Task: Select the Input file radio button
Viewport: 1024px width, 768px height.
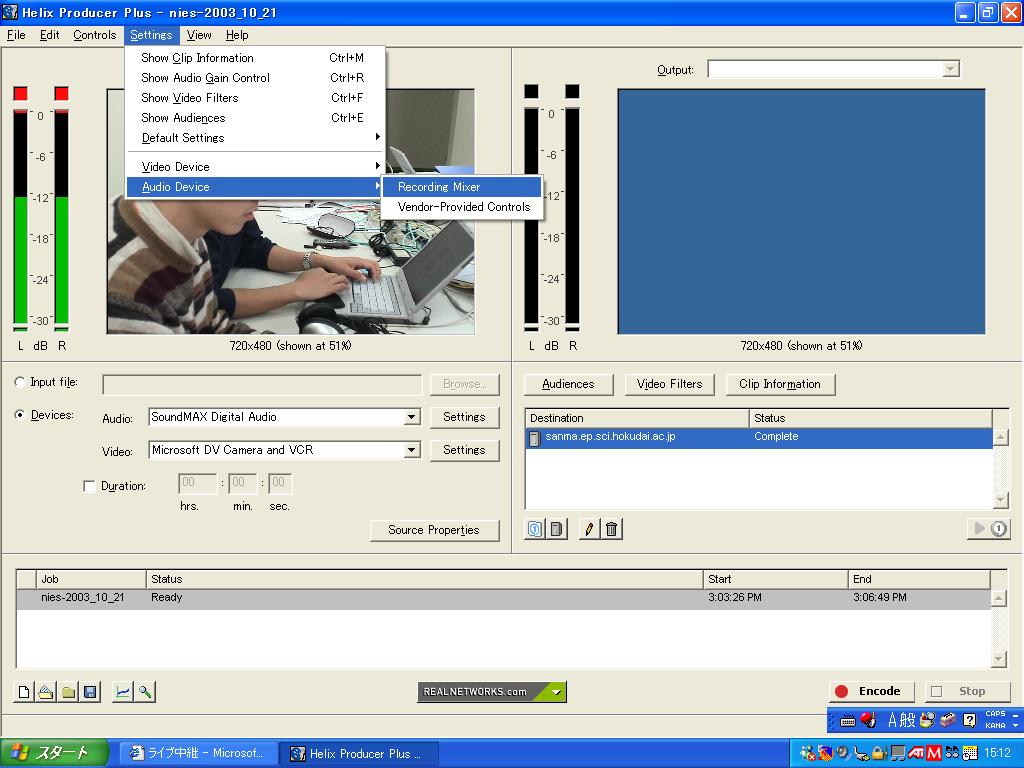Action: (21, 382)
